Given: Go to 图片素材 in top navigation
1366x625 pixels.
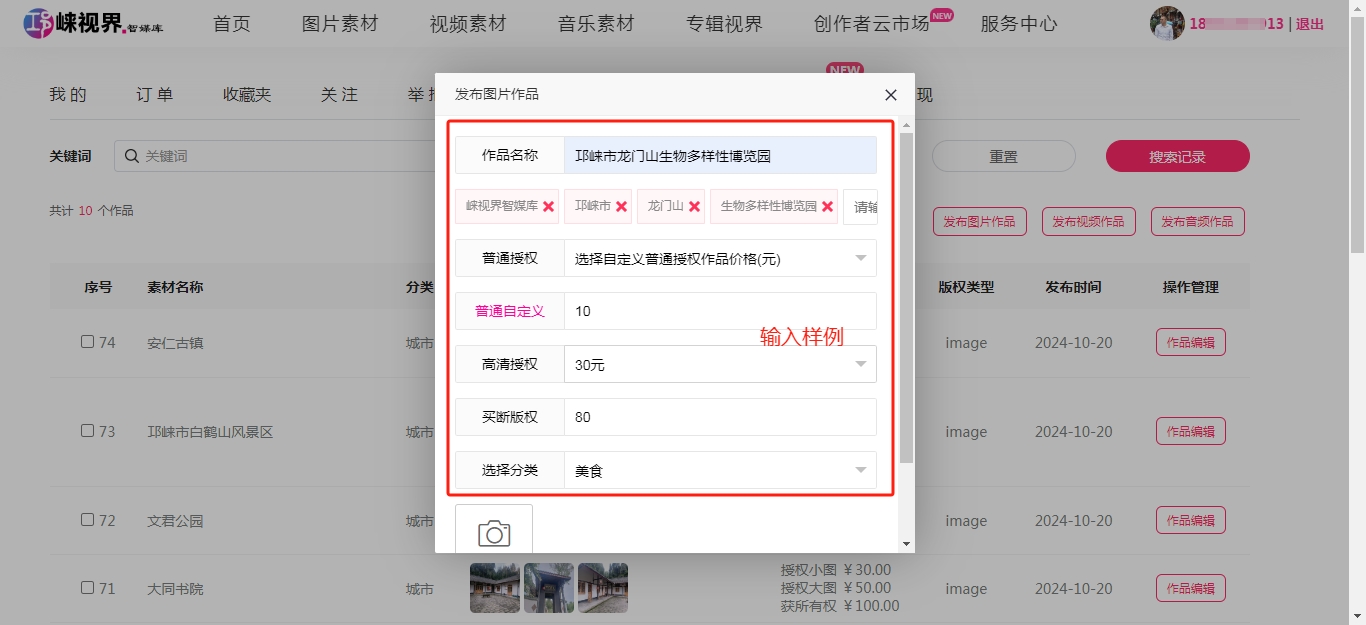Looking at the screenshot, I should [x=340, y=24].
